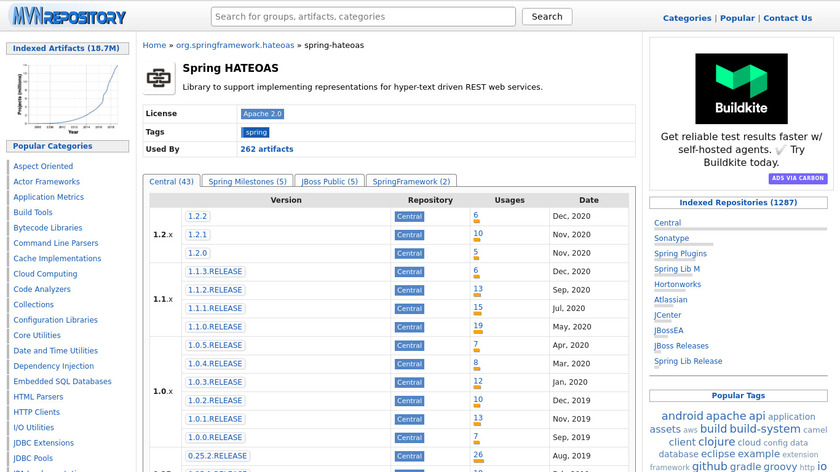
Task: Click Central badge for version 1.2.2
Action: coord(409,216)
